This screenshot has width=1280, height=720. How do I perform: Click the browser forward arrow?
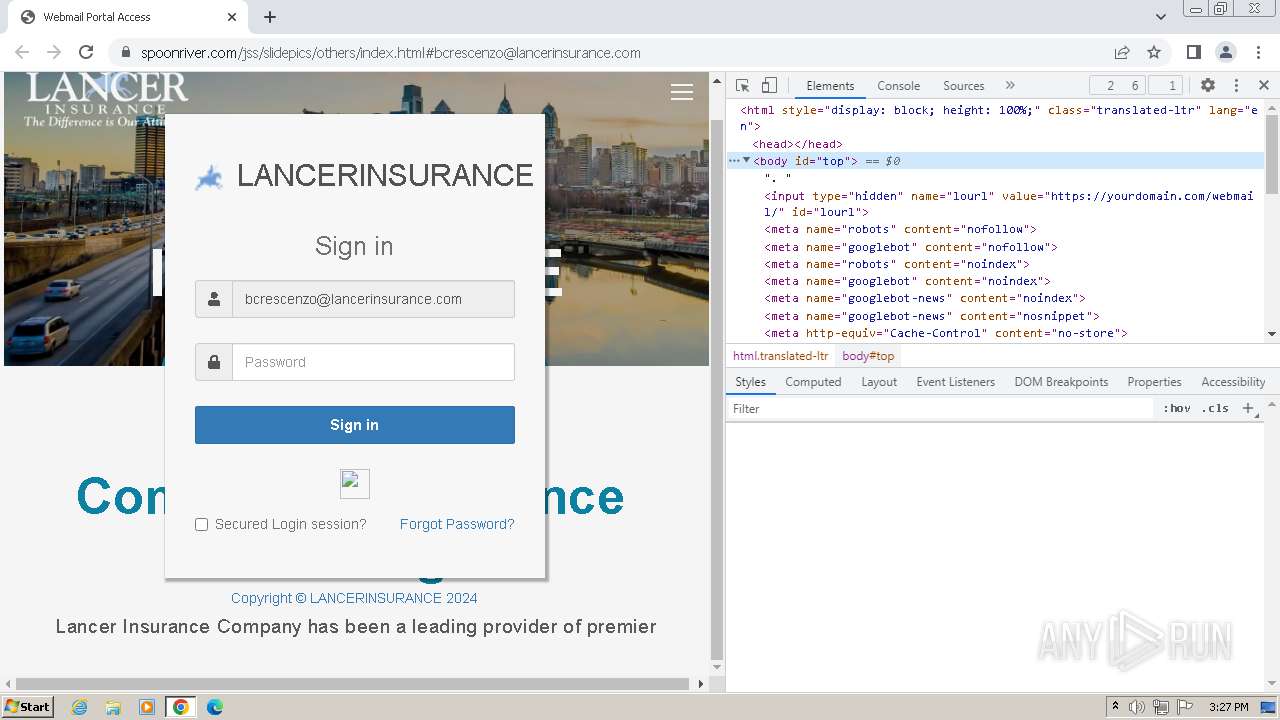tap(54, 52)
